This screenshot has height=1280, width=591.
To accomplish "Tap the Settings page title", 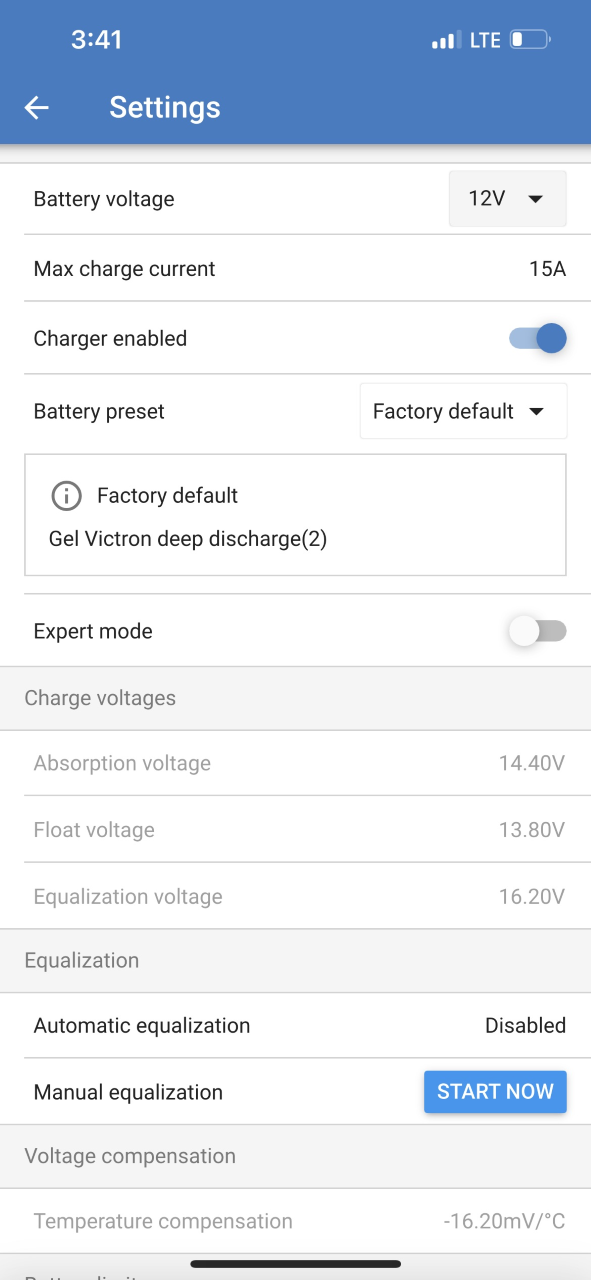I will [x=165, y=108].
